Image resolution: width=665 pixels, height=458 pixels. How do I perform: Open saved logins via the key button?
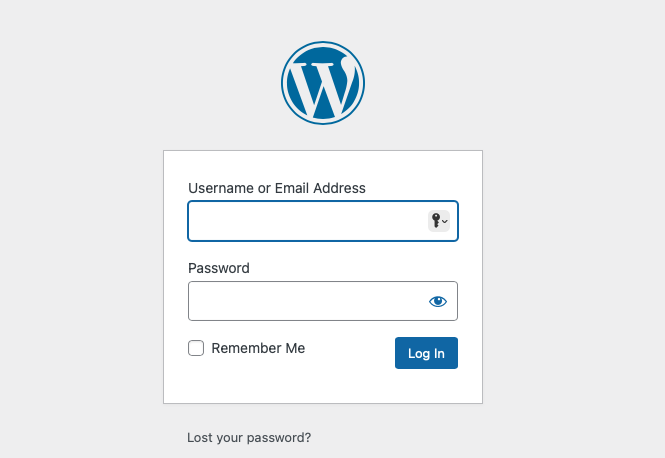pos(439,221)
